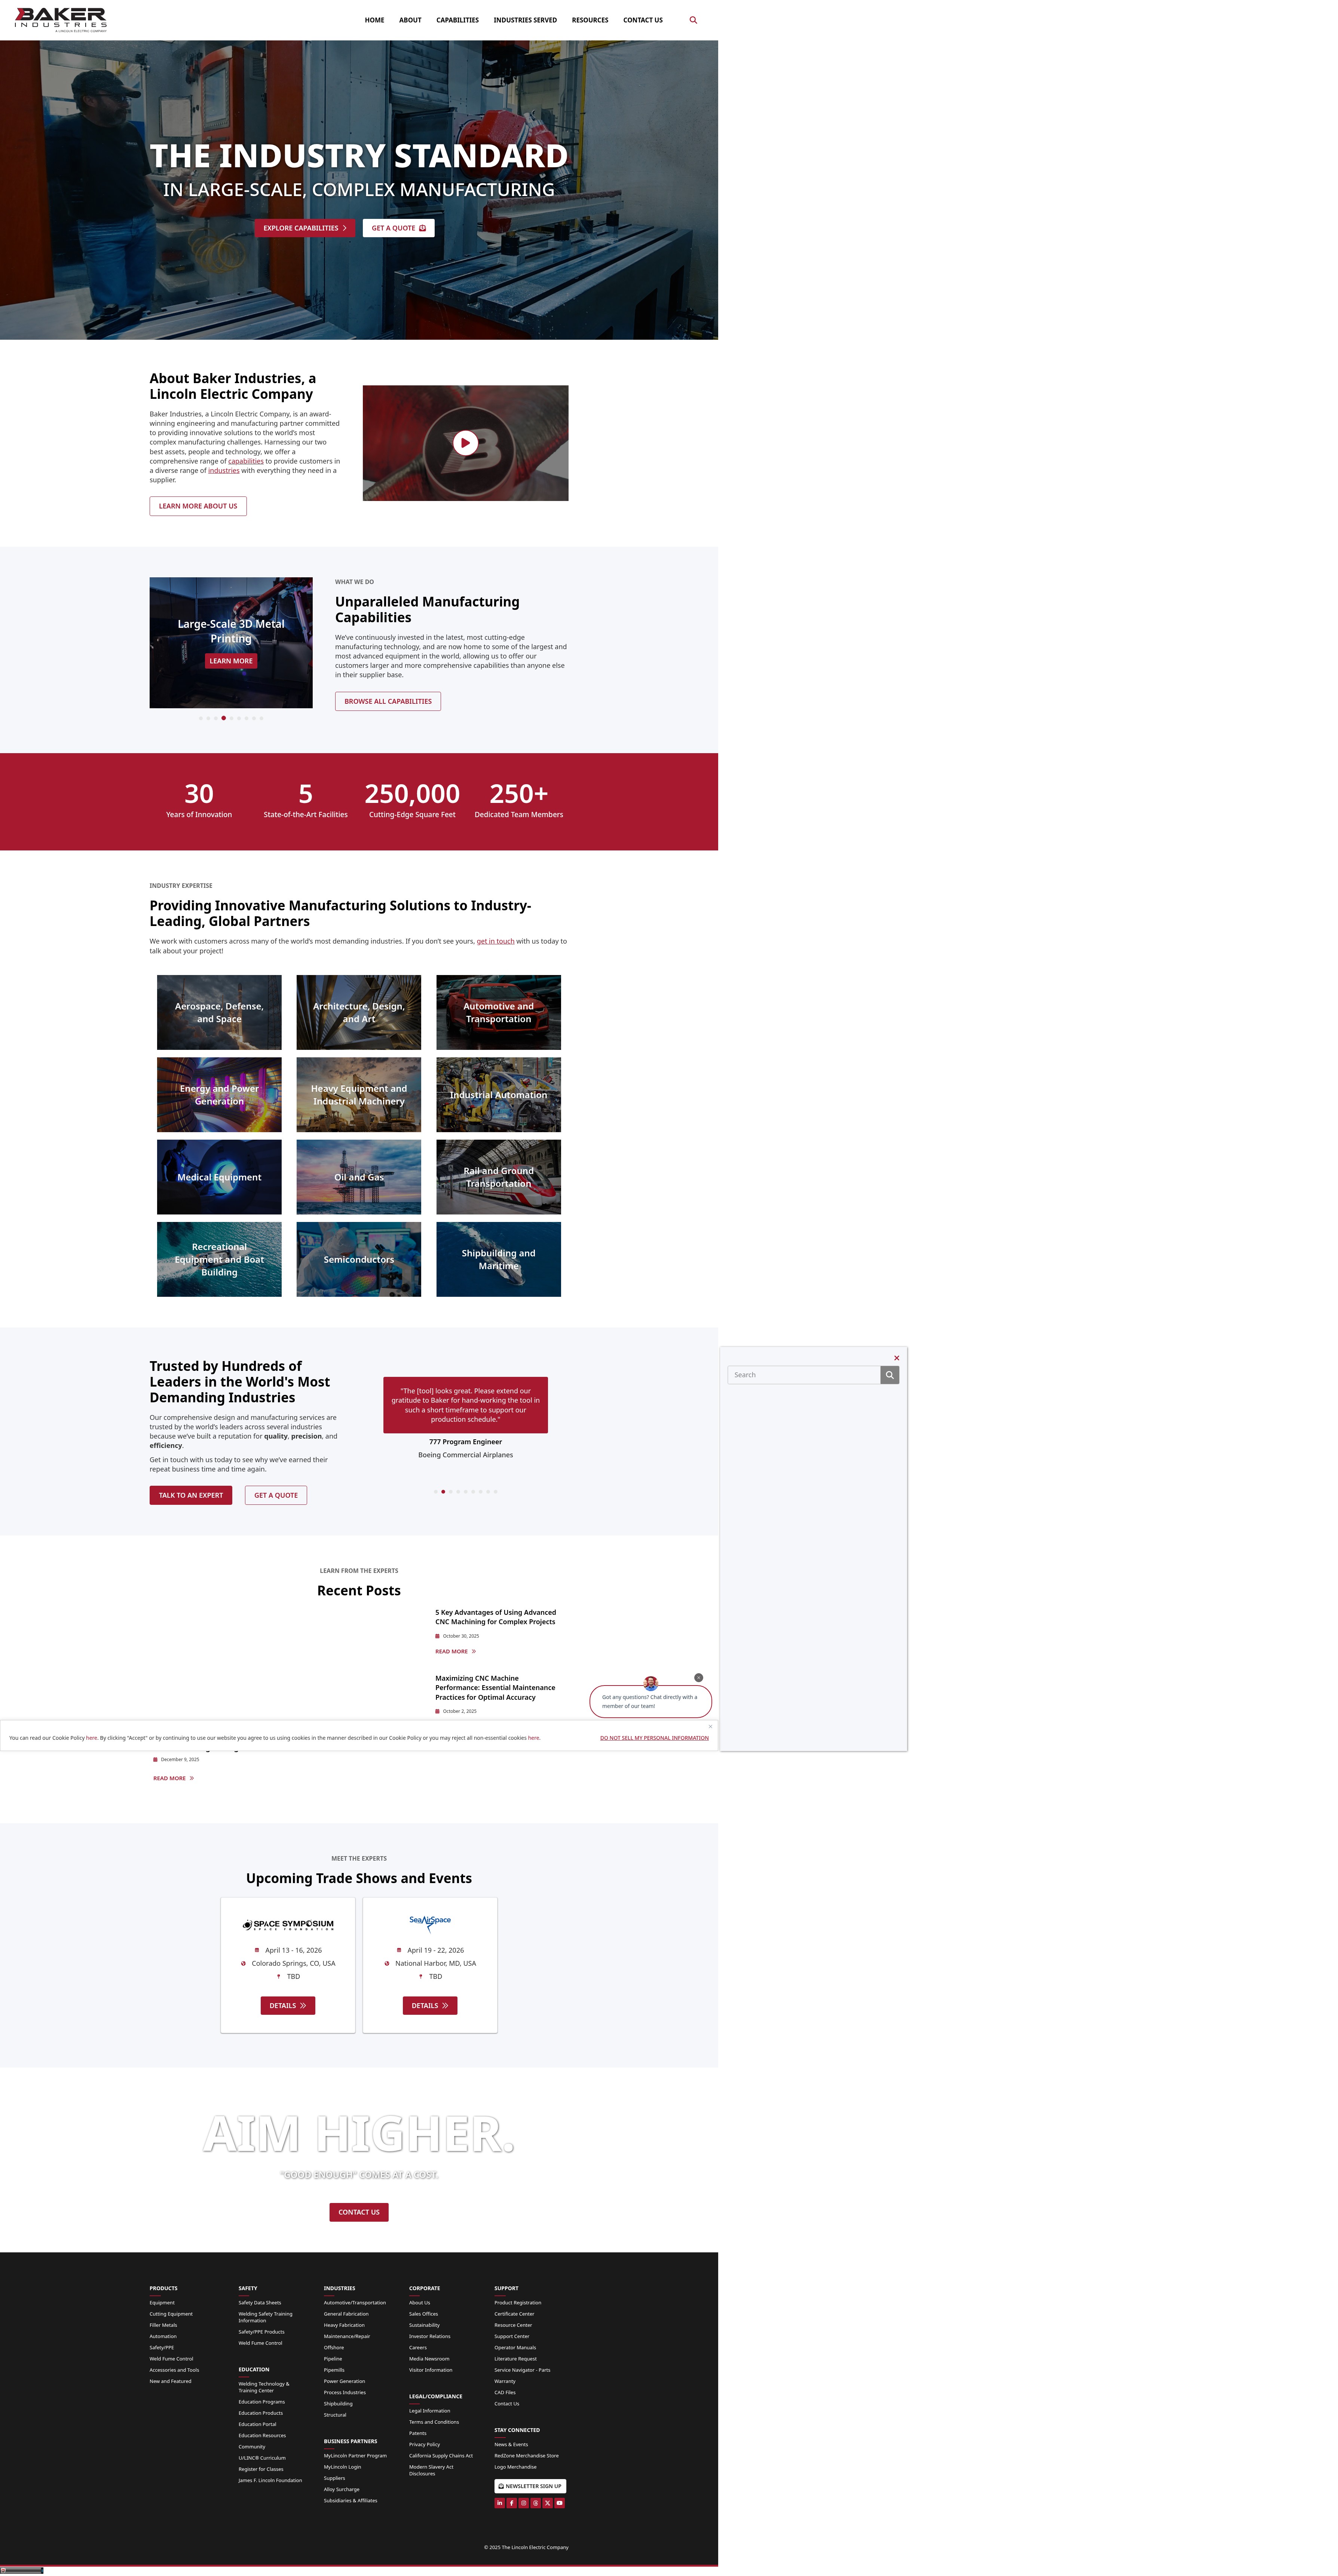Open the Home menu item
This screenshot has width=1338, height=2576.
(x=374, y=20)
